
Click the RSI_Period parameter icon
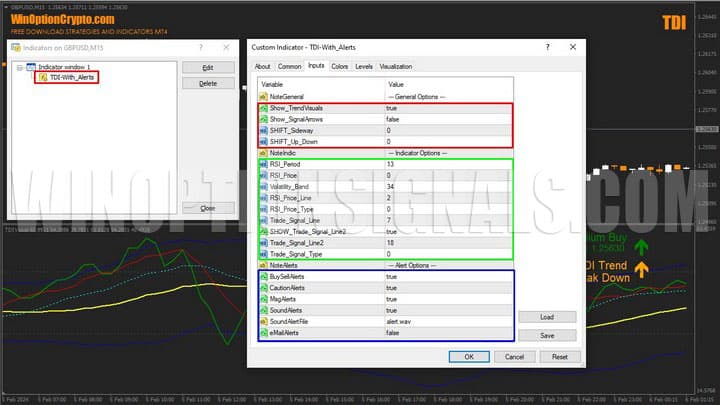(263, 163)
